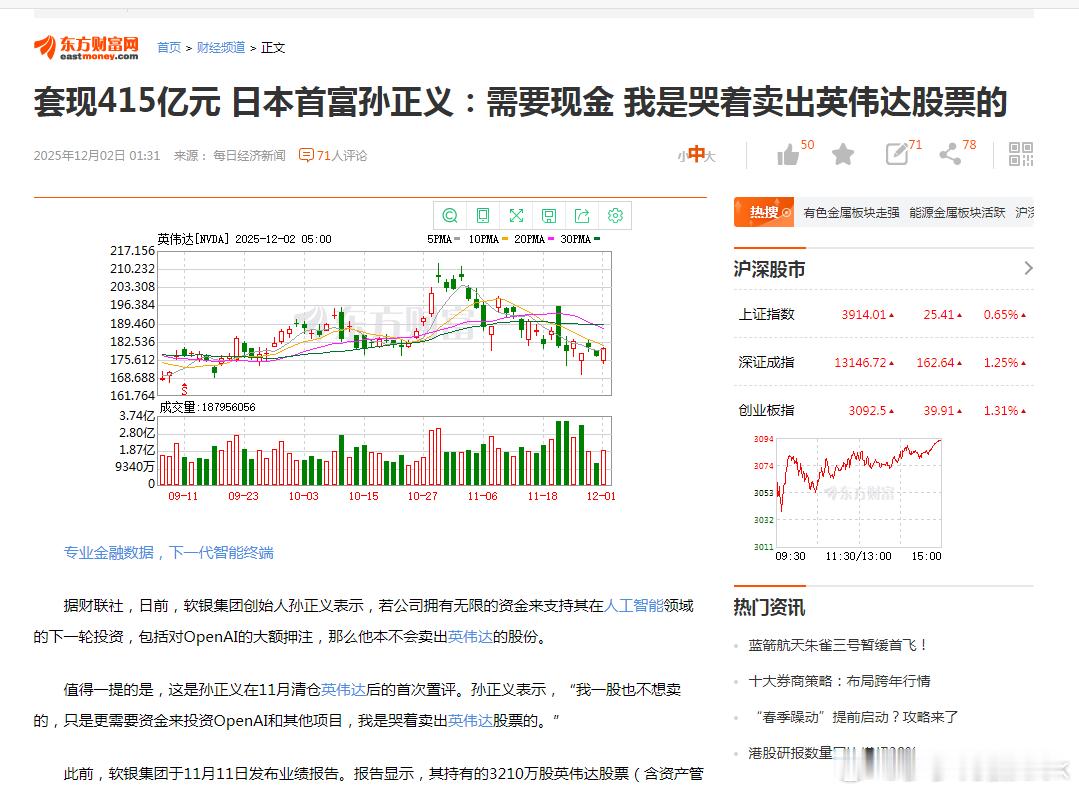Favorite the article with the star icon
Screen dimensions: 1079x793
(843, 155)
